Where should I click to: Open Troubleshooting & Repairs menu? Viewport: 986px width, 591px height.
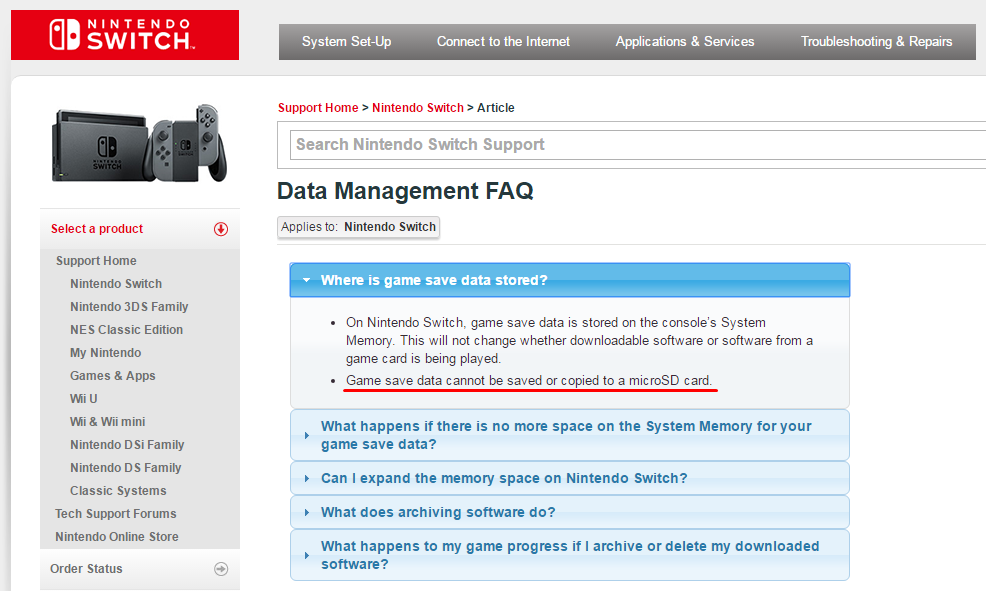(x=876, y=41)
